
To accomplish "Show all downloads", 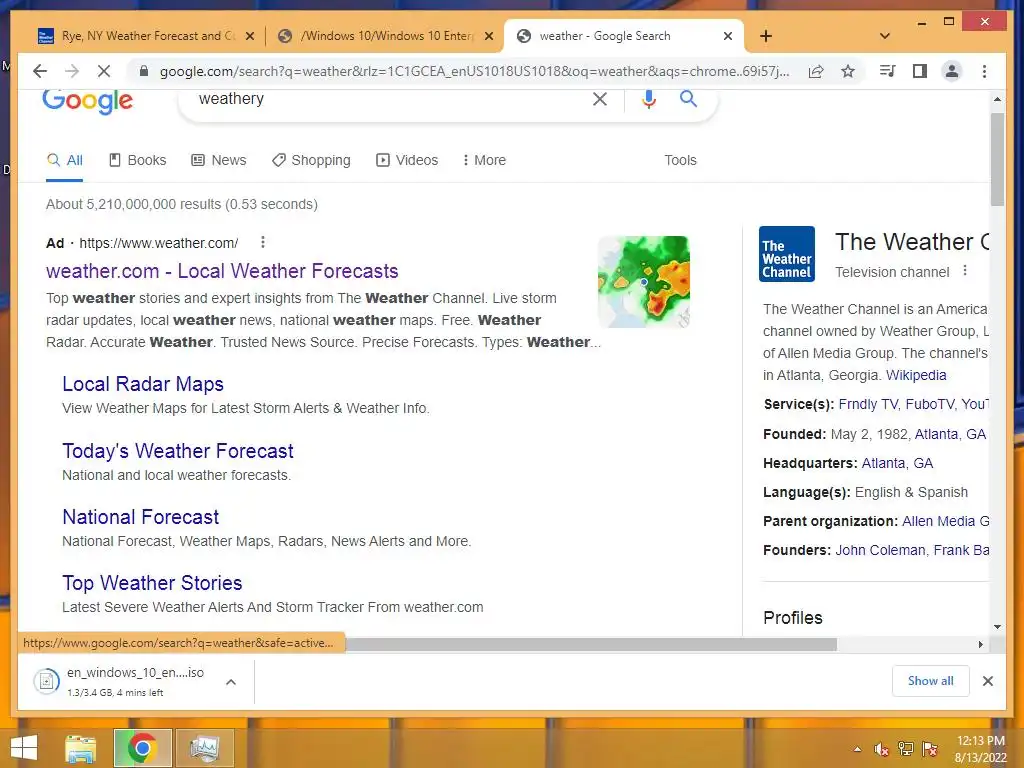I will 930,681.
